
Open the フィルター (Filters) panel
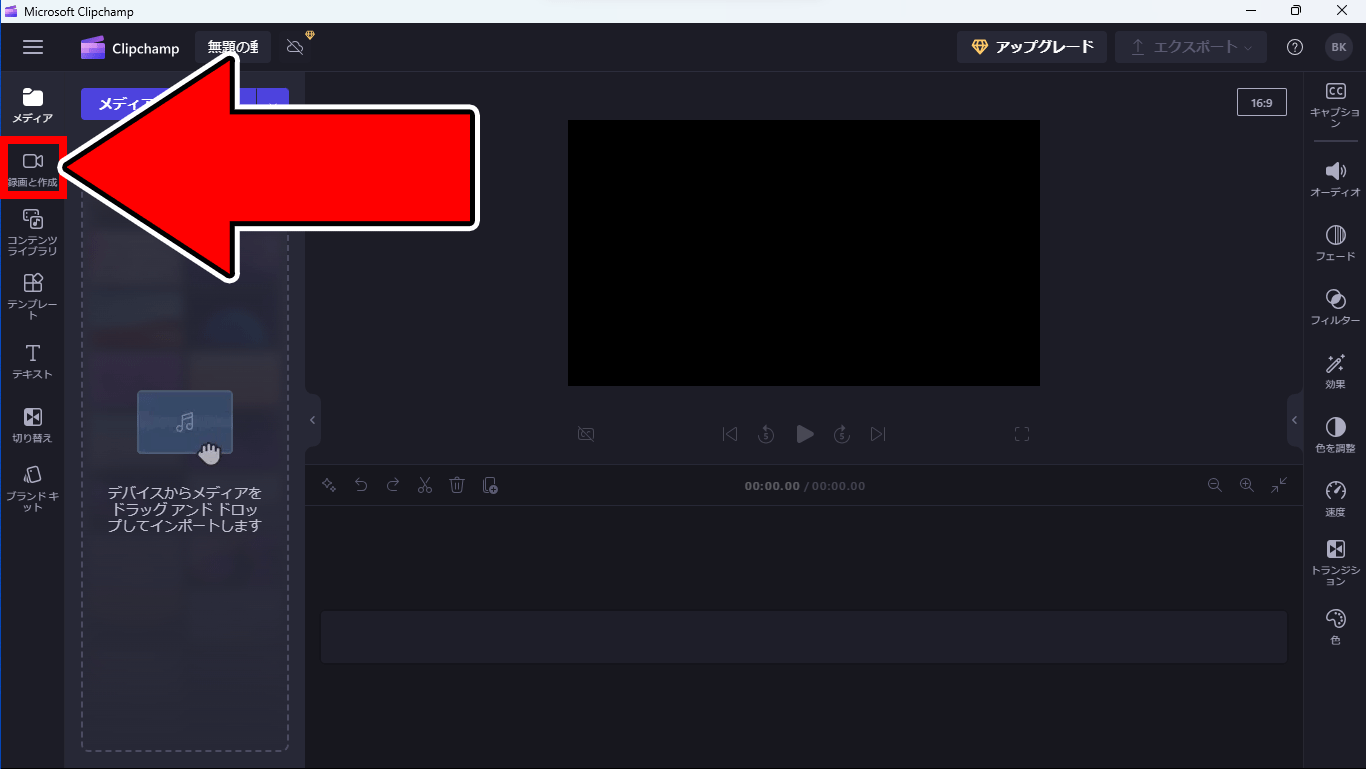(x=1335, y=307)
